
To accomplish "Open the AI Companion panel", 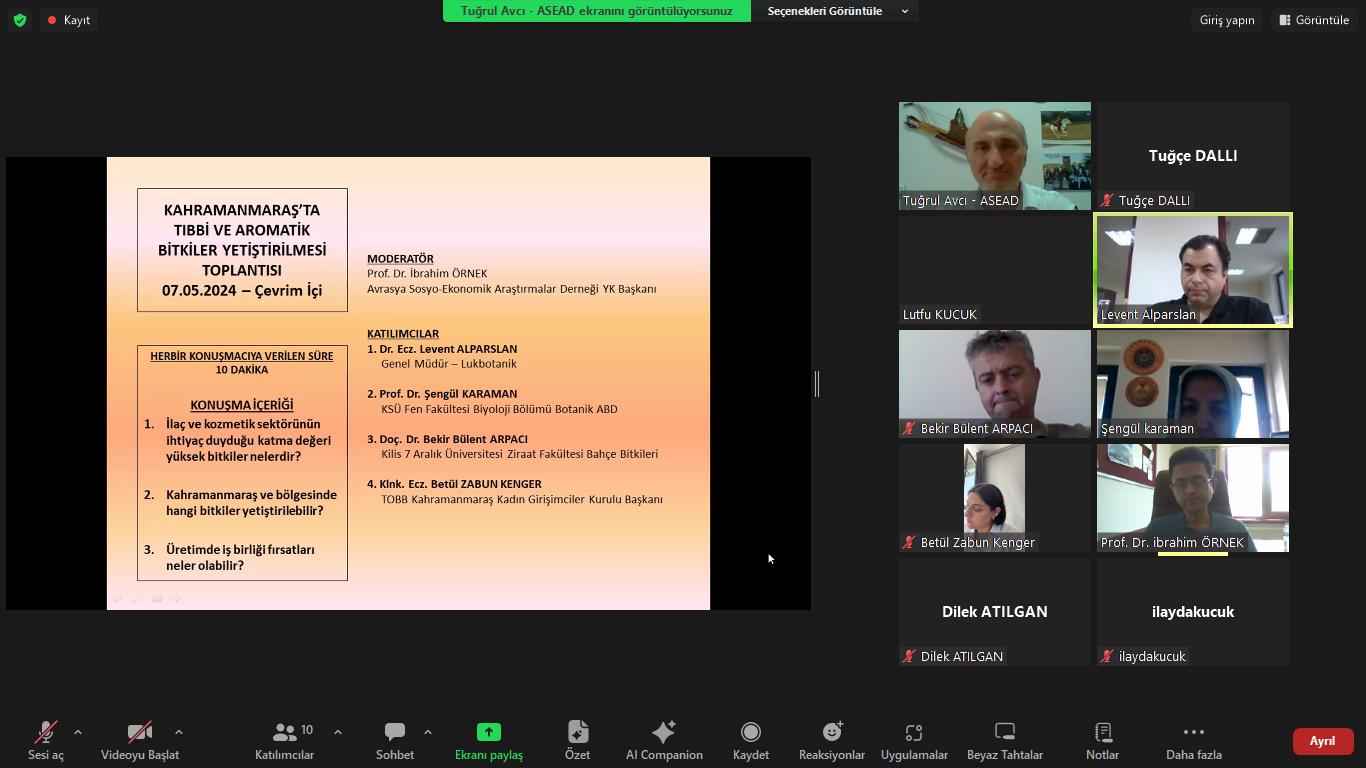I will click(664, 740).
